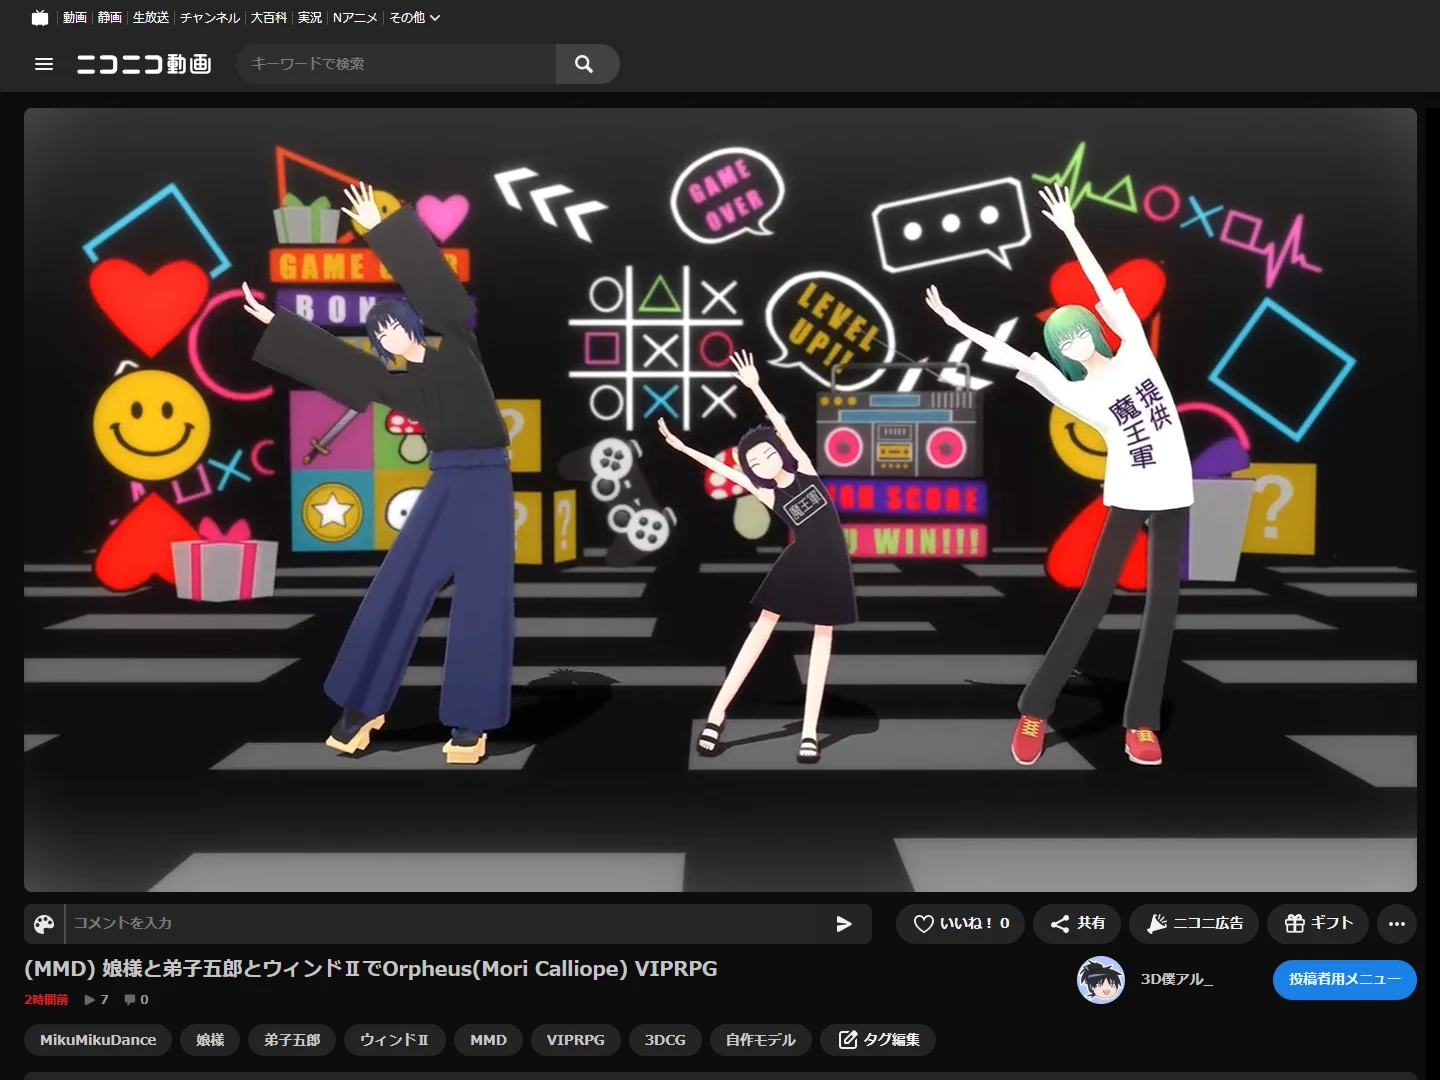This screenshot has width=1440, height=1080.
Task: Open the three-dot more options menu
Action: [x=1397, y=924]
